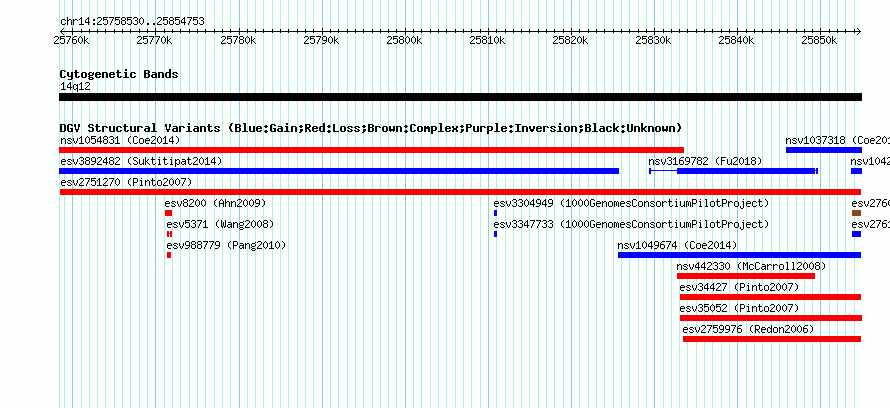This screenshot has width=890, height=408.
Task: Click the esv5371 (Wang2008) text label
Action: coord(220,224)
